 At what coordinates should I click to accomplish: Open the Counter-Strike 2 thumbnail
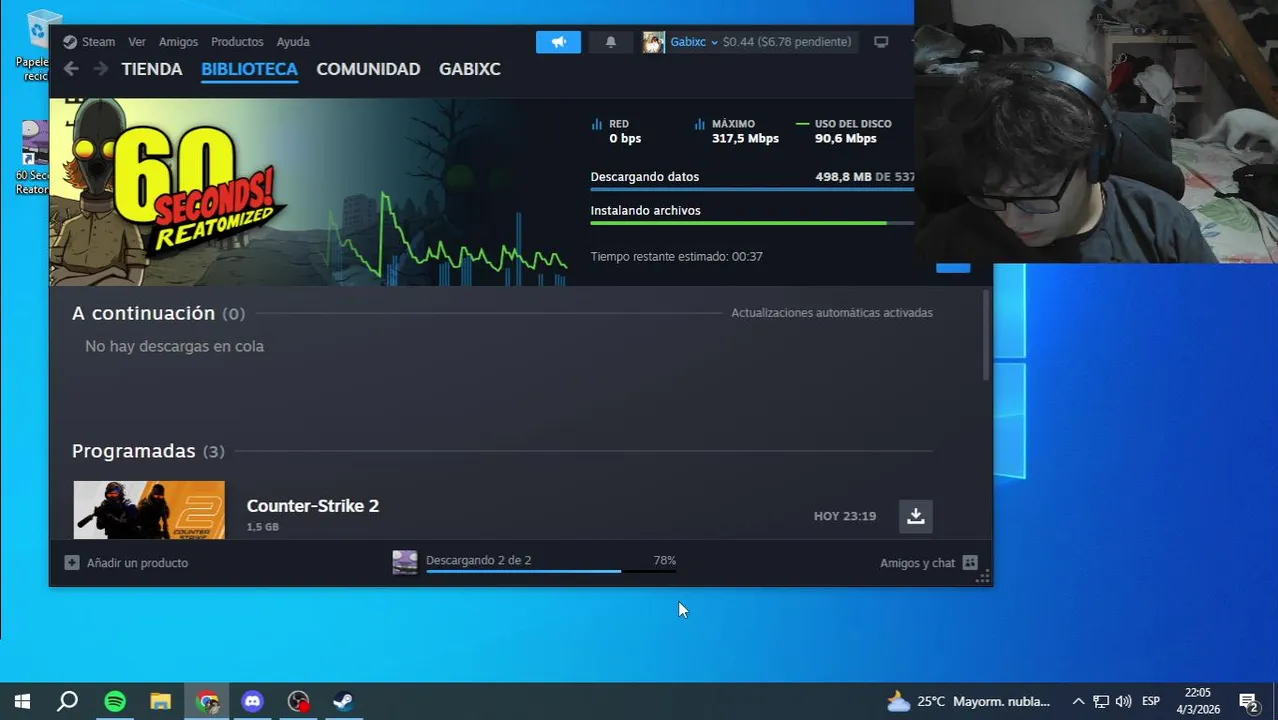tap(149, 510)
